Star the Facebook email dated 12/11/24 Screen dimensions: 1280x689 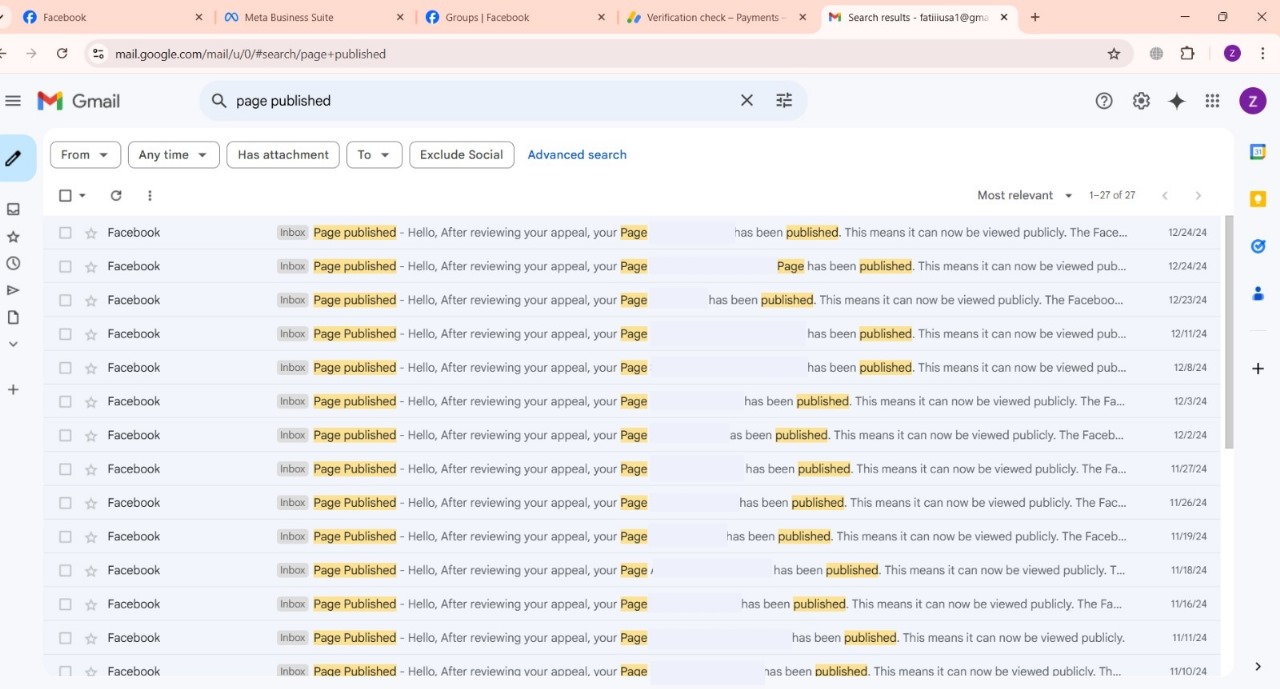[91, 334]
